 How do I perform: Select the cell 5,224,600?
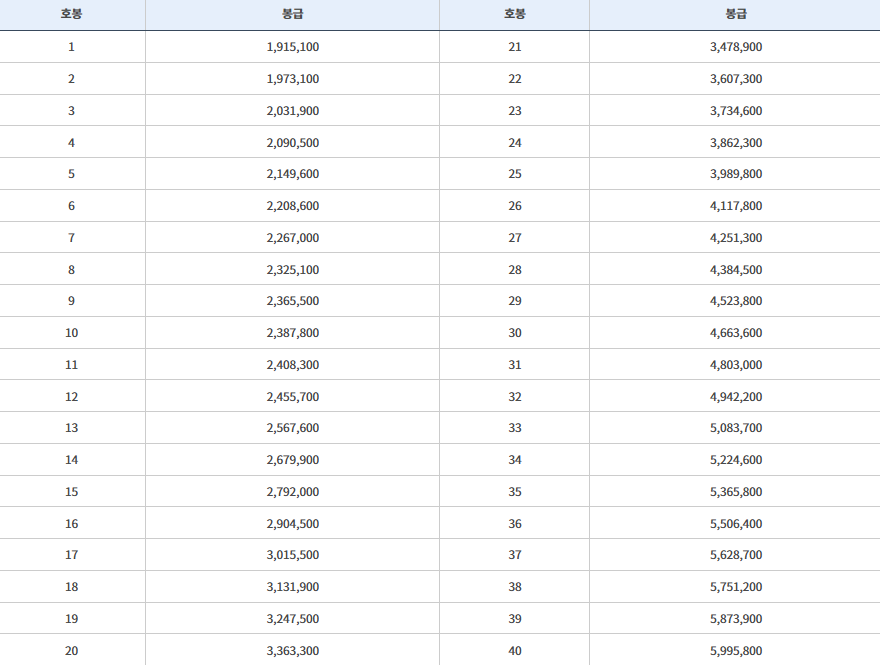[x=736, y=460]
